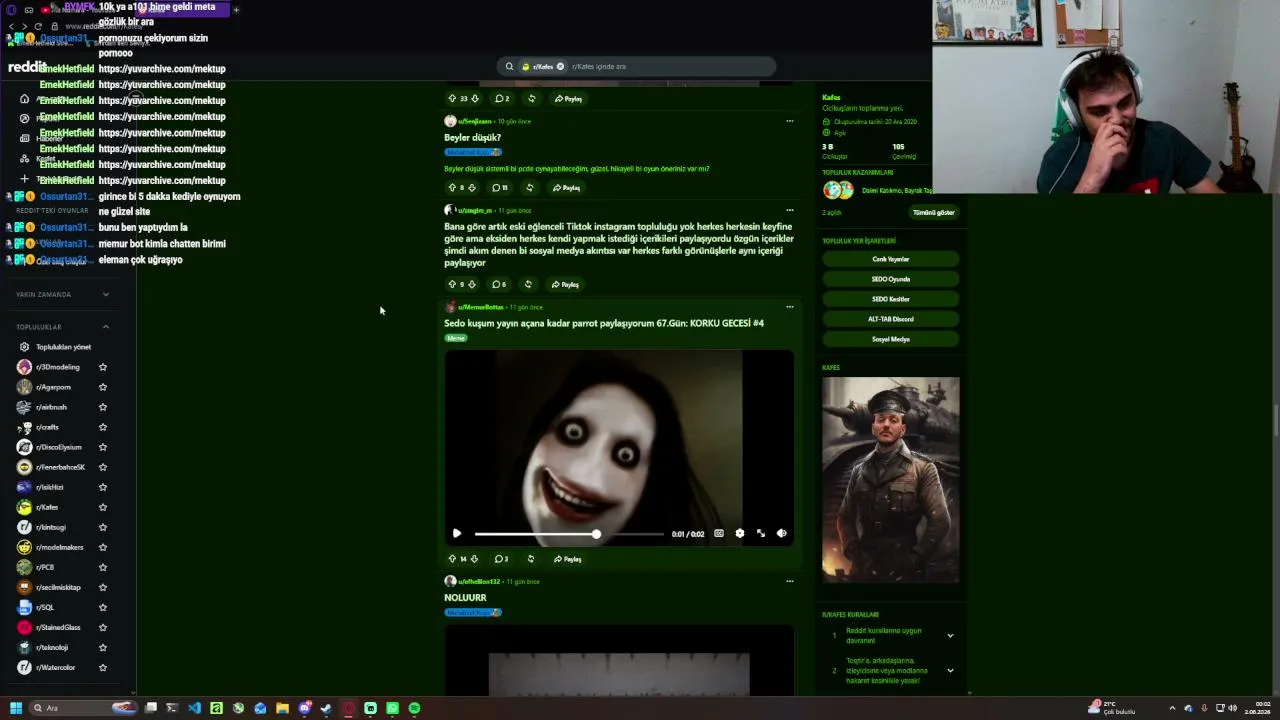Click the taskbar search box
The width and height of the screenshot is (1280, 720).
tap(85, 708)
